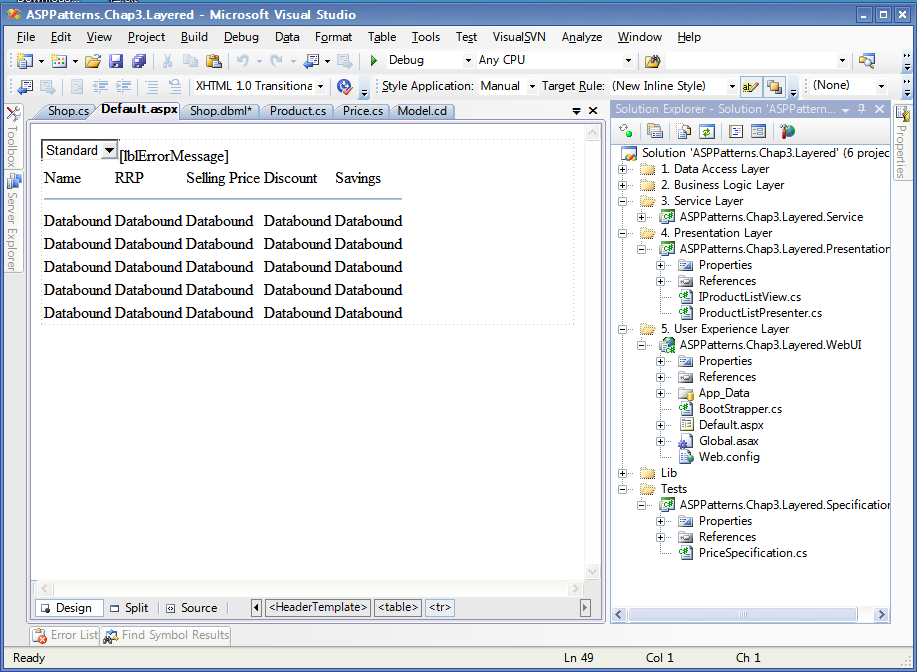Screen dimensions: 917x672
Task: Click the <HeaderTemplate> tag navigator button
Action: (318, 608)
